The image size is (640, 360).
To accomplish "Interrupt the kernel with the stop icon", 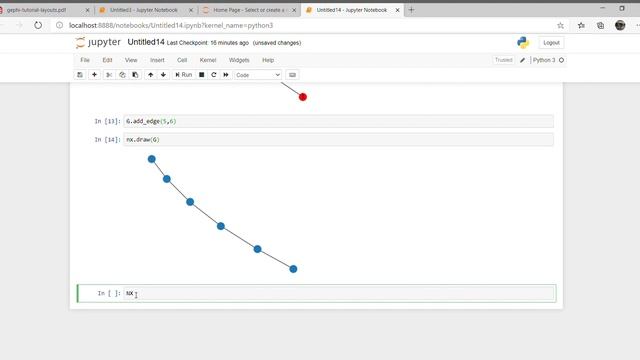I will (202, 75).
